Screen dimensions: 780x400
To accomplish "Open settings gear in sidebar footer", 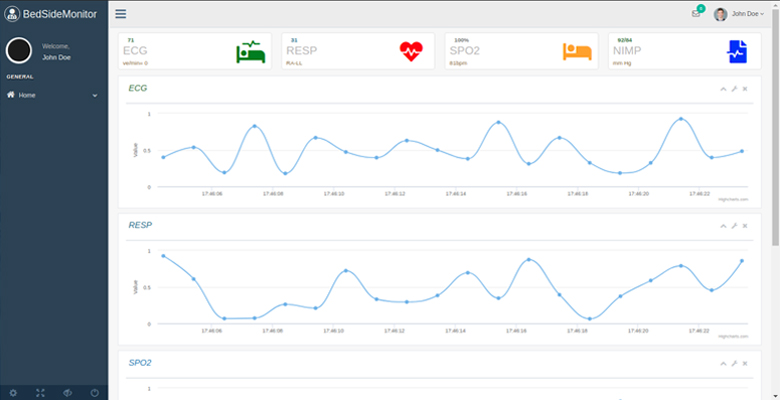I will click(x=13, y=392).
